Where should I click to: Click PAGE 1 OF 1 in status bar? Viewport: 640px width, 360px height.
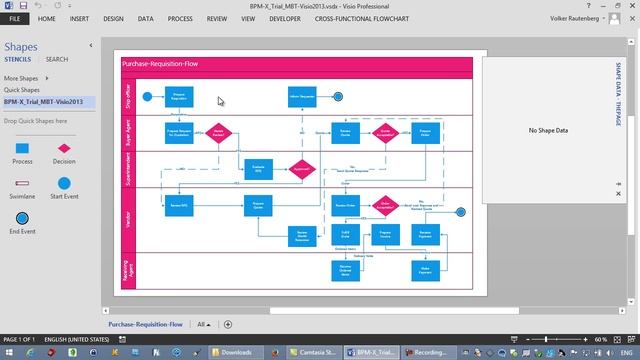(19, 339)
